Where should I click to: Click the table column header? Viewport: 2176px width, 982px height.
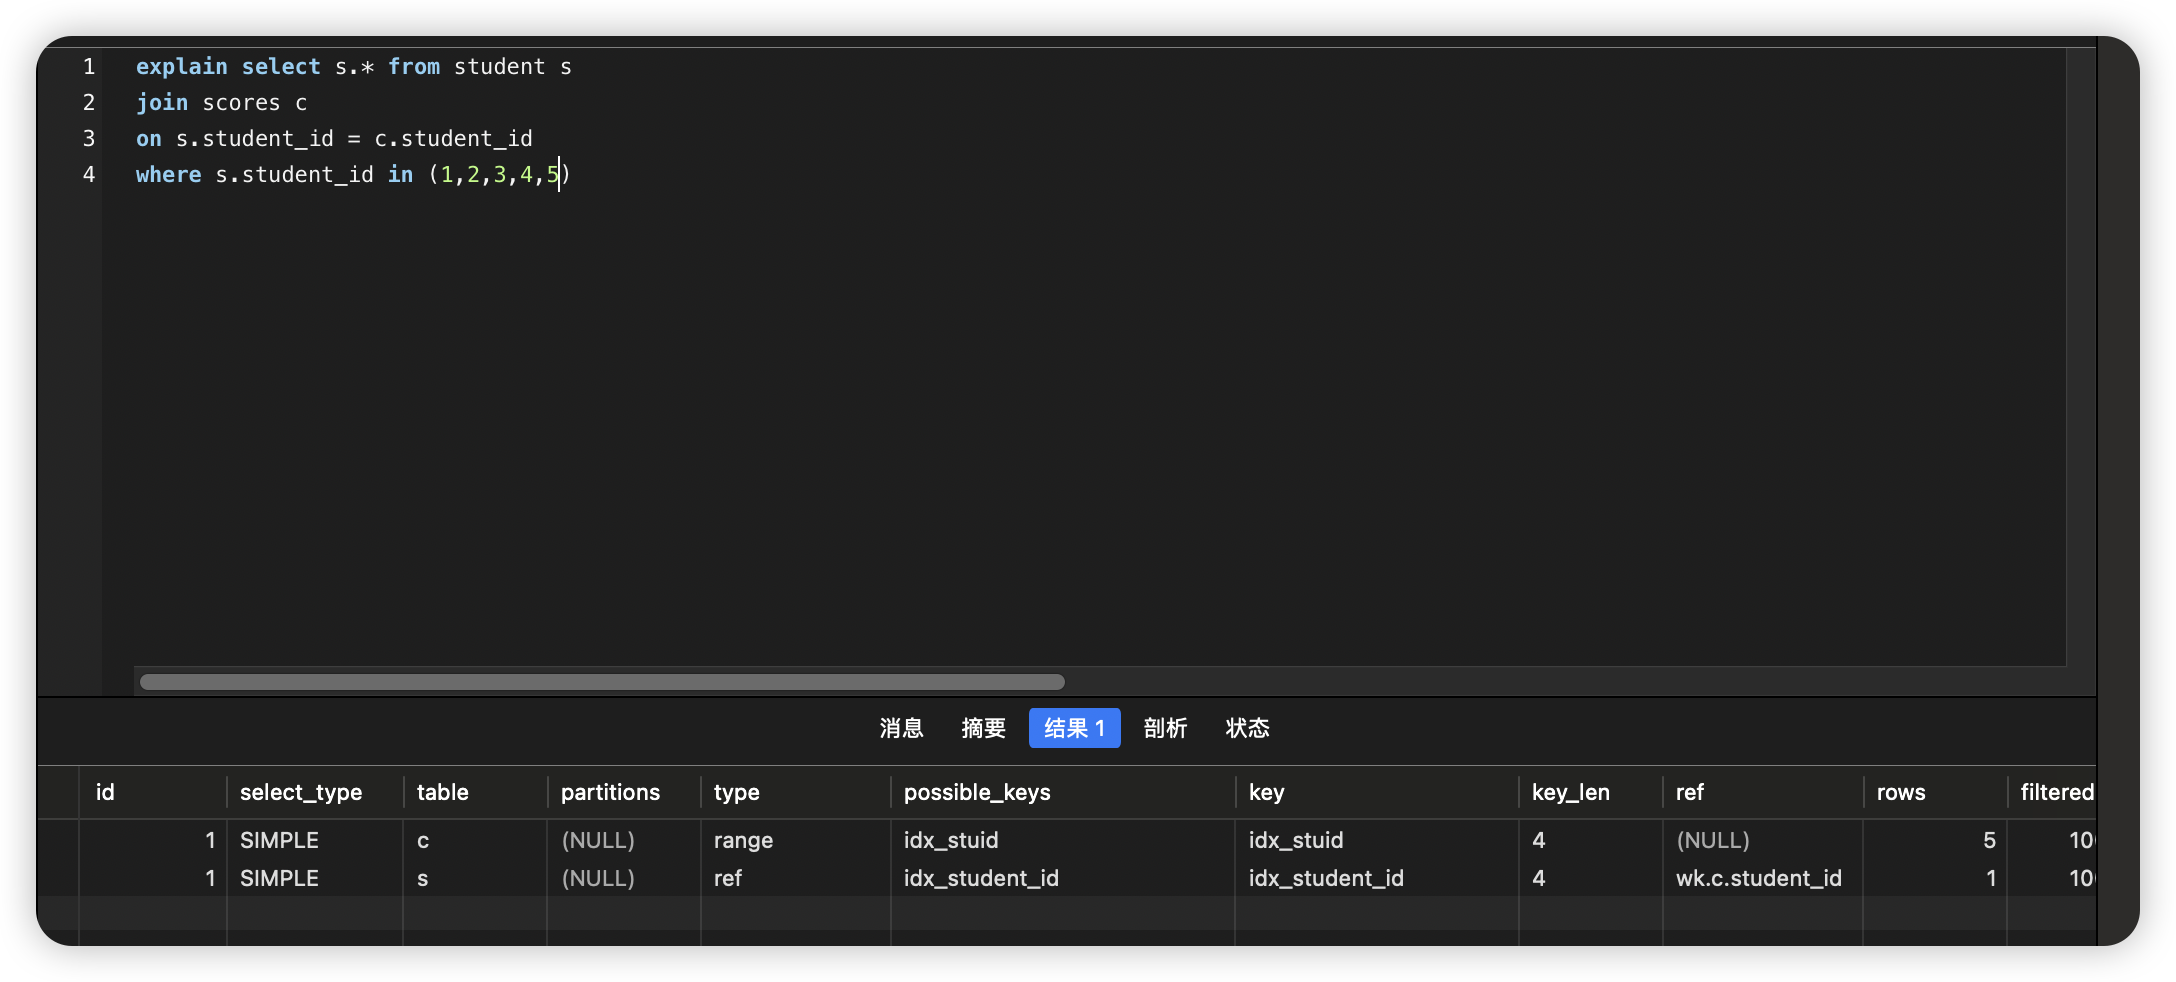click(475, 792)
